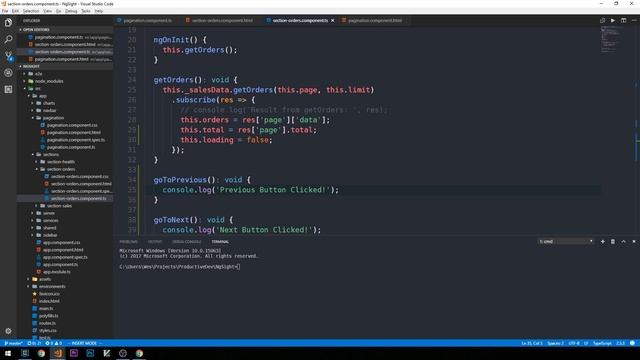Select the terminal shell dropdown
This screenshot has height=360, width=640.
click(x=566, y=242)
